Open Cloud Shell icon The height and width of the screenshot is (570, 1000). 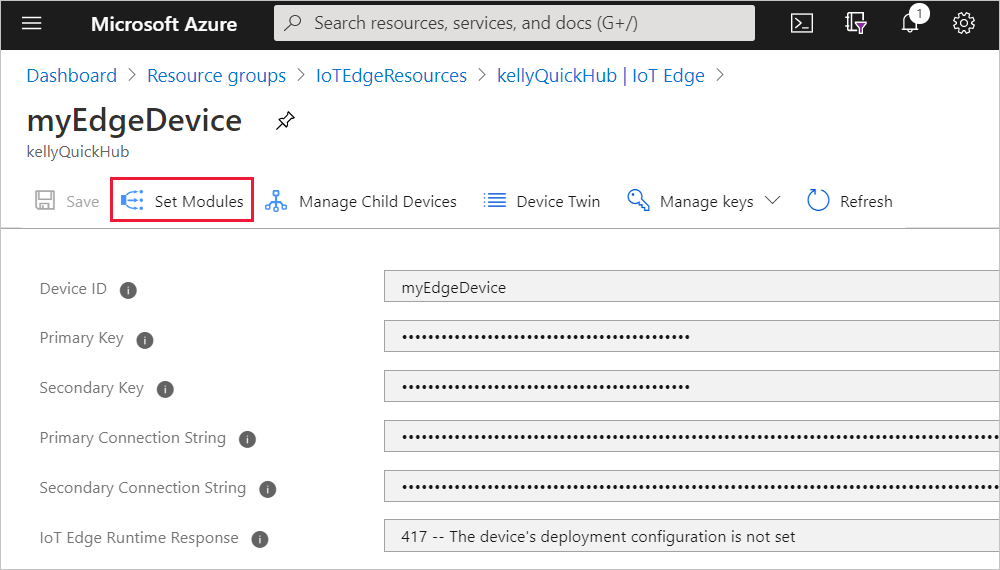tap(801, 23)
